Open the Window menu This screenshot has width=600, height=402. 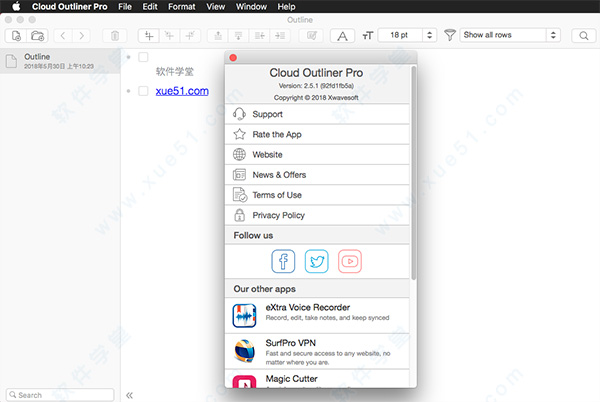[251, 7]
